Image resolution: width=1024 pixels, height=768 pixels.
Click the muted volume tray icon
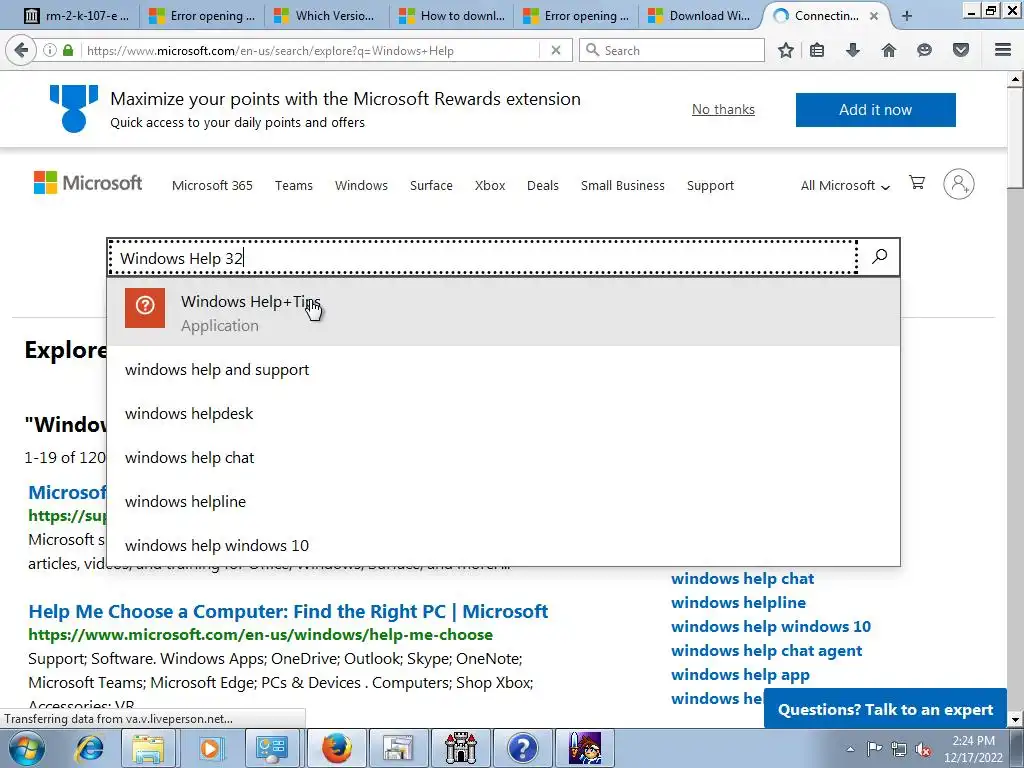tap(923, 750)
